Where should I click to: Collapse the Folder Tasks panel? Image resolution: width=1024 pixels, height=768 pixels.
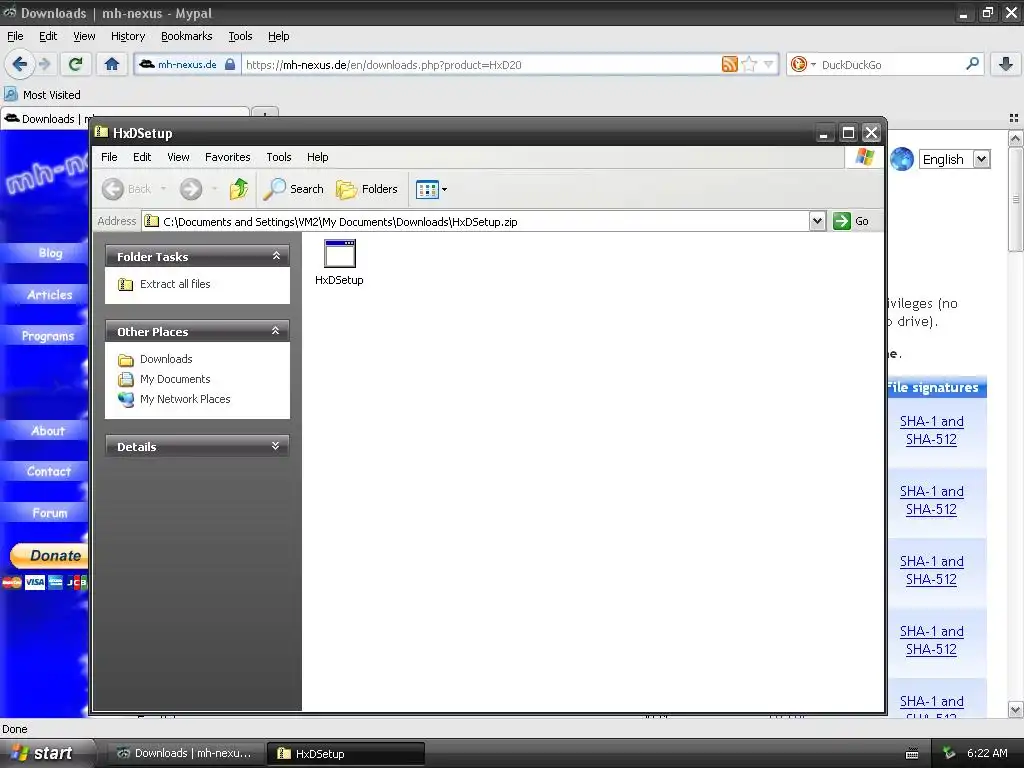point(276,256)
